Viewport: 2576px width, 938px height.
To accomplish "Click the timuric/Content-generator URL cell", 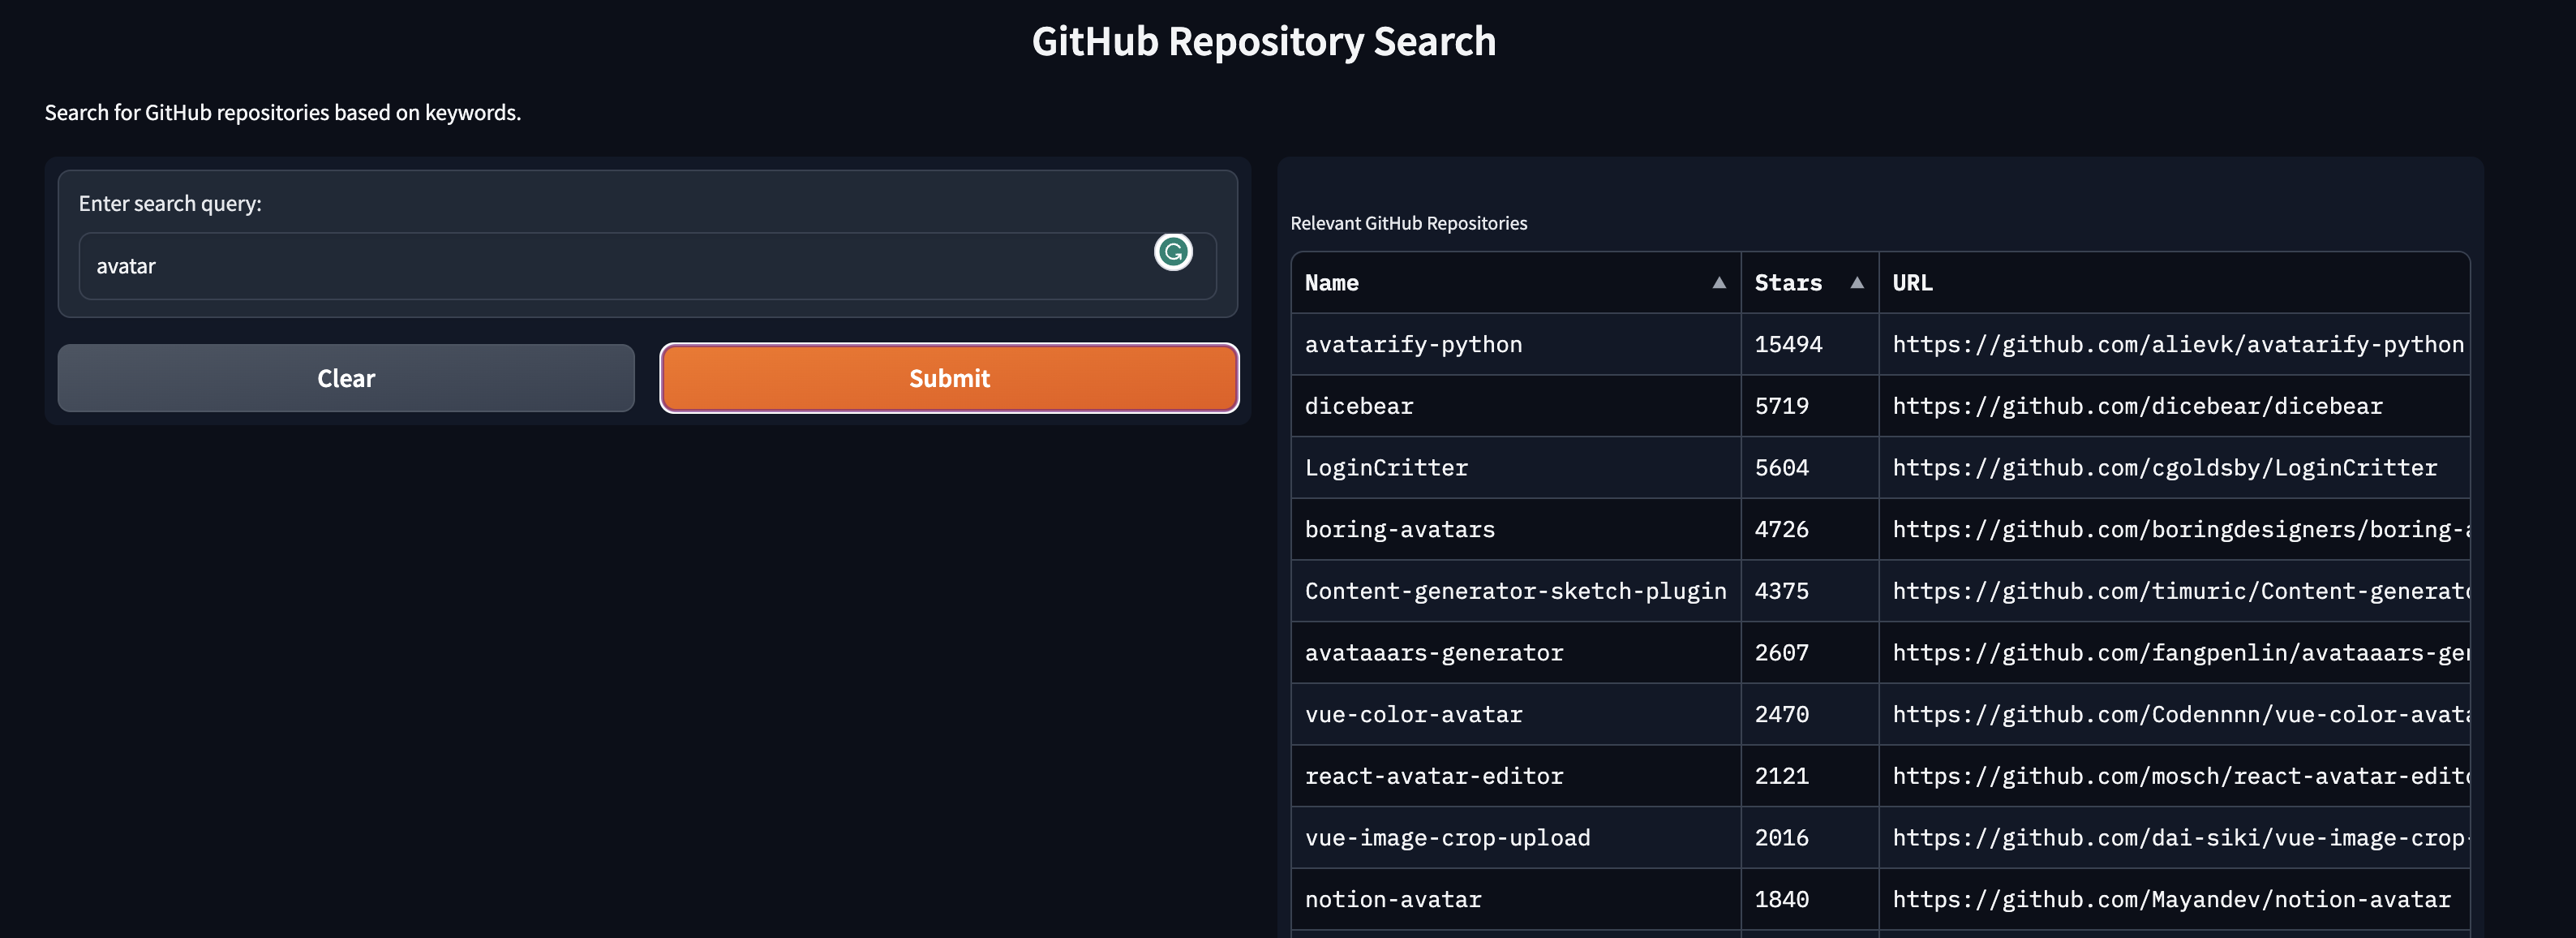I will pyautogui.click(x=2174, y=591).
